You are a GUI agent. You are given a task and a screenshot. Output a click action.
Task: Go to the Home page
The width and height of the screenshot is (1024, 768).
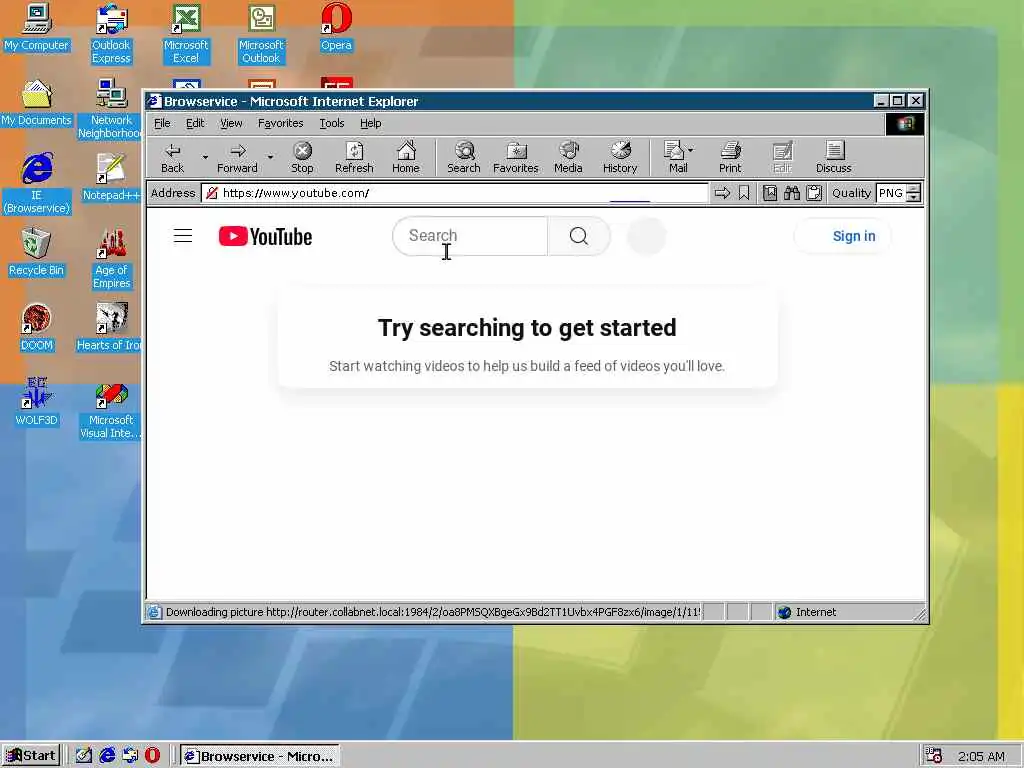click(x=406, y=157)
